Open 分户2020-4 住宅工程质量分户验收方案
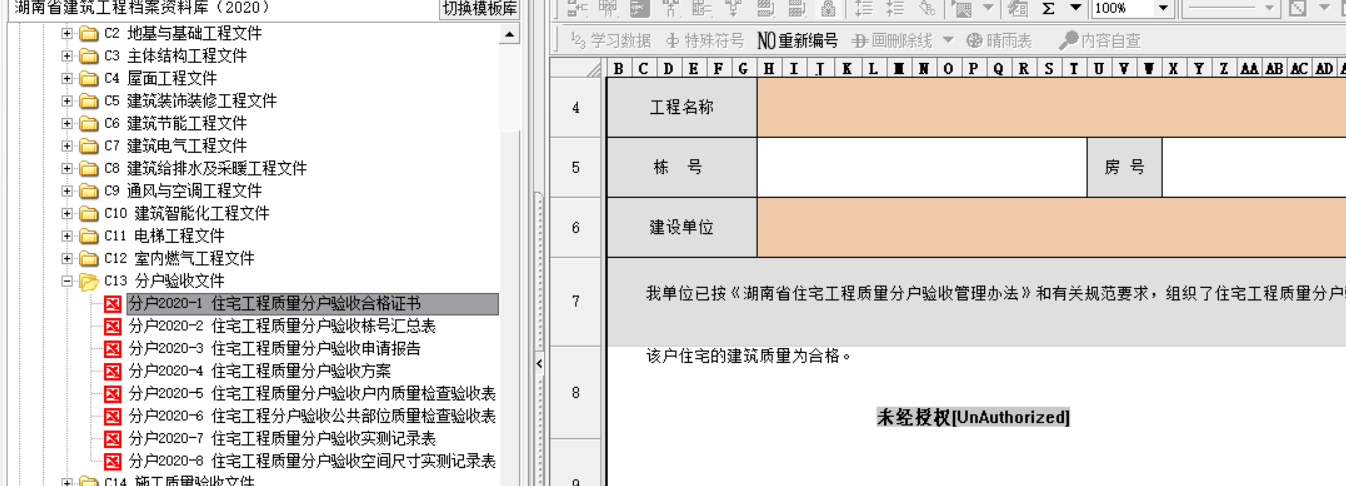 tap(259, 371)
